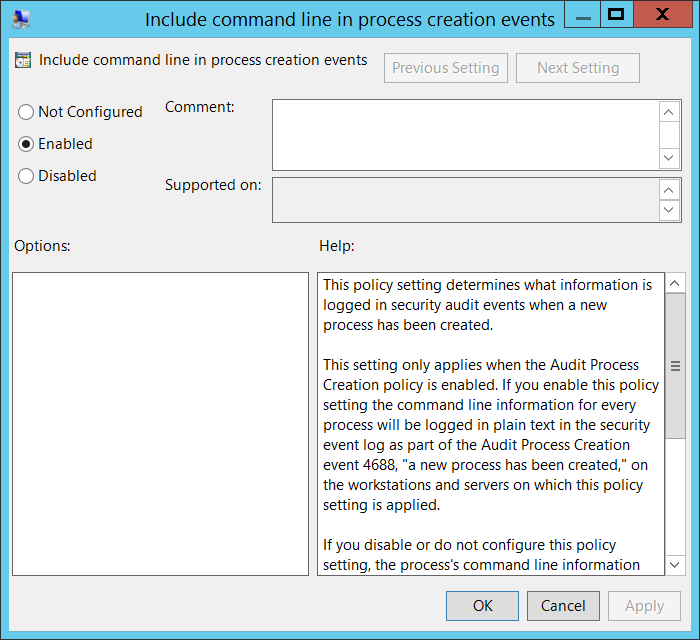Click the Supported on scroll up arrow
Image resolution: width=700 pixels, height=640 pixels.
click(x=670, y=189)
